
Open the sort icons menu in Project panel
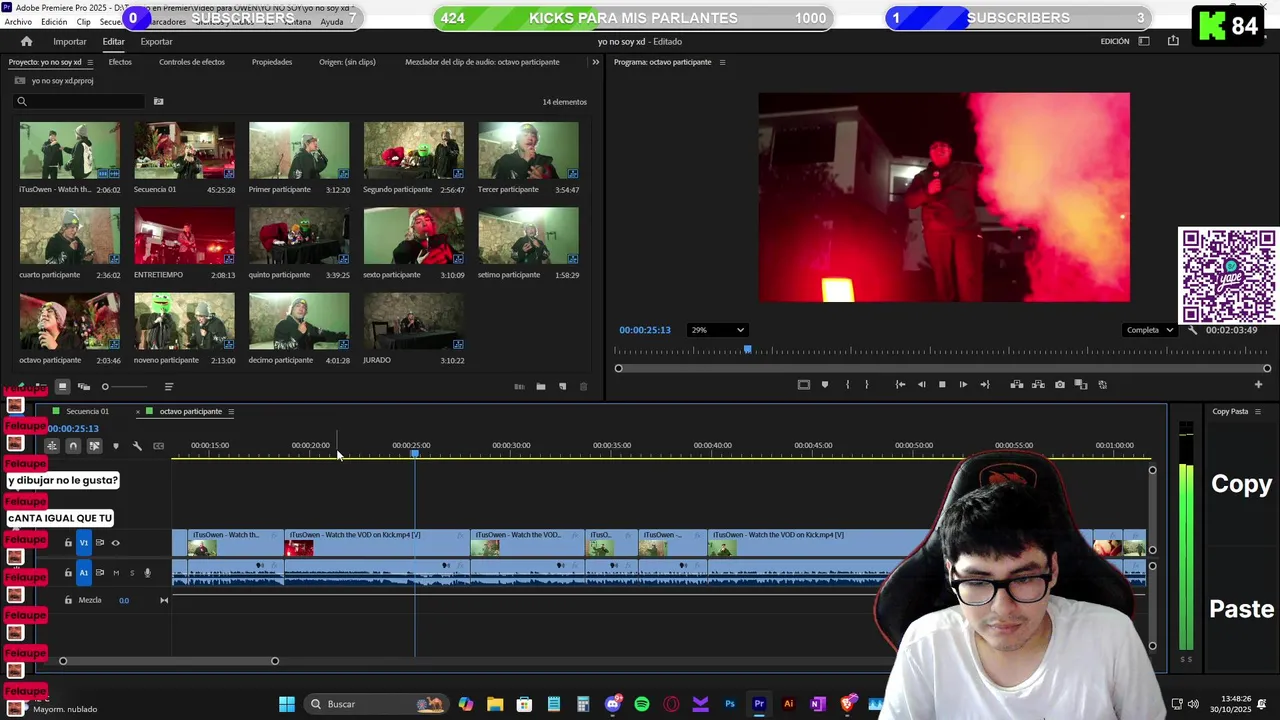(x=168, y=386)
